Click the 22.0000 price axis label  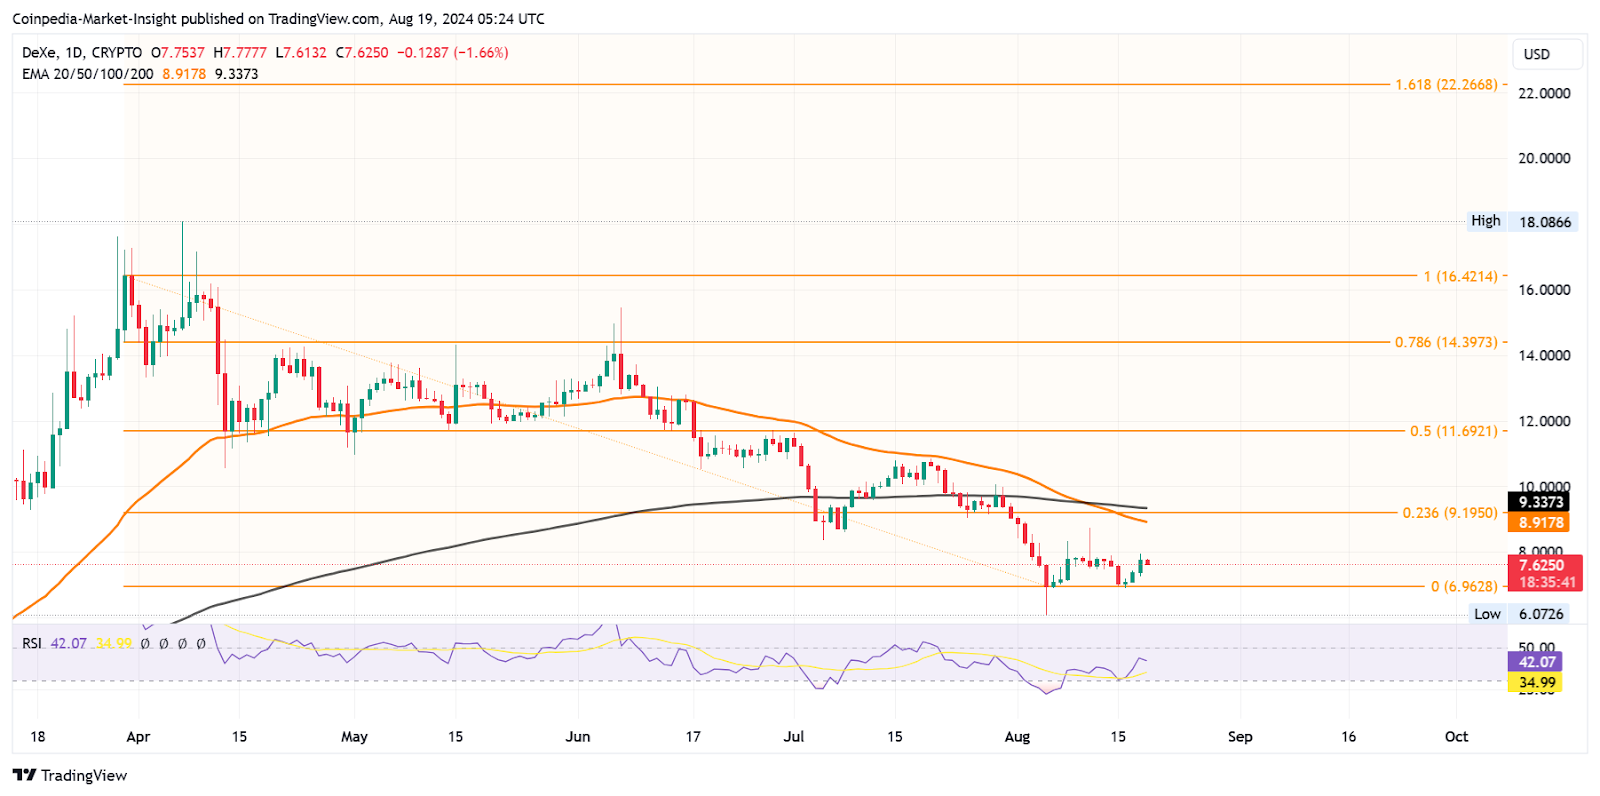pyautogui.click(x=1544, y=93)
